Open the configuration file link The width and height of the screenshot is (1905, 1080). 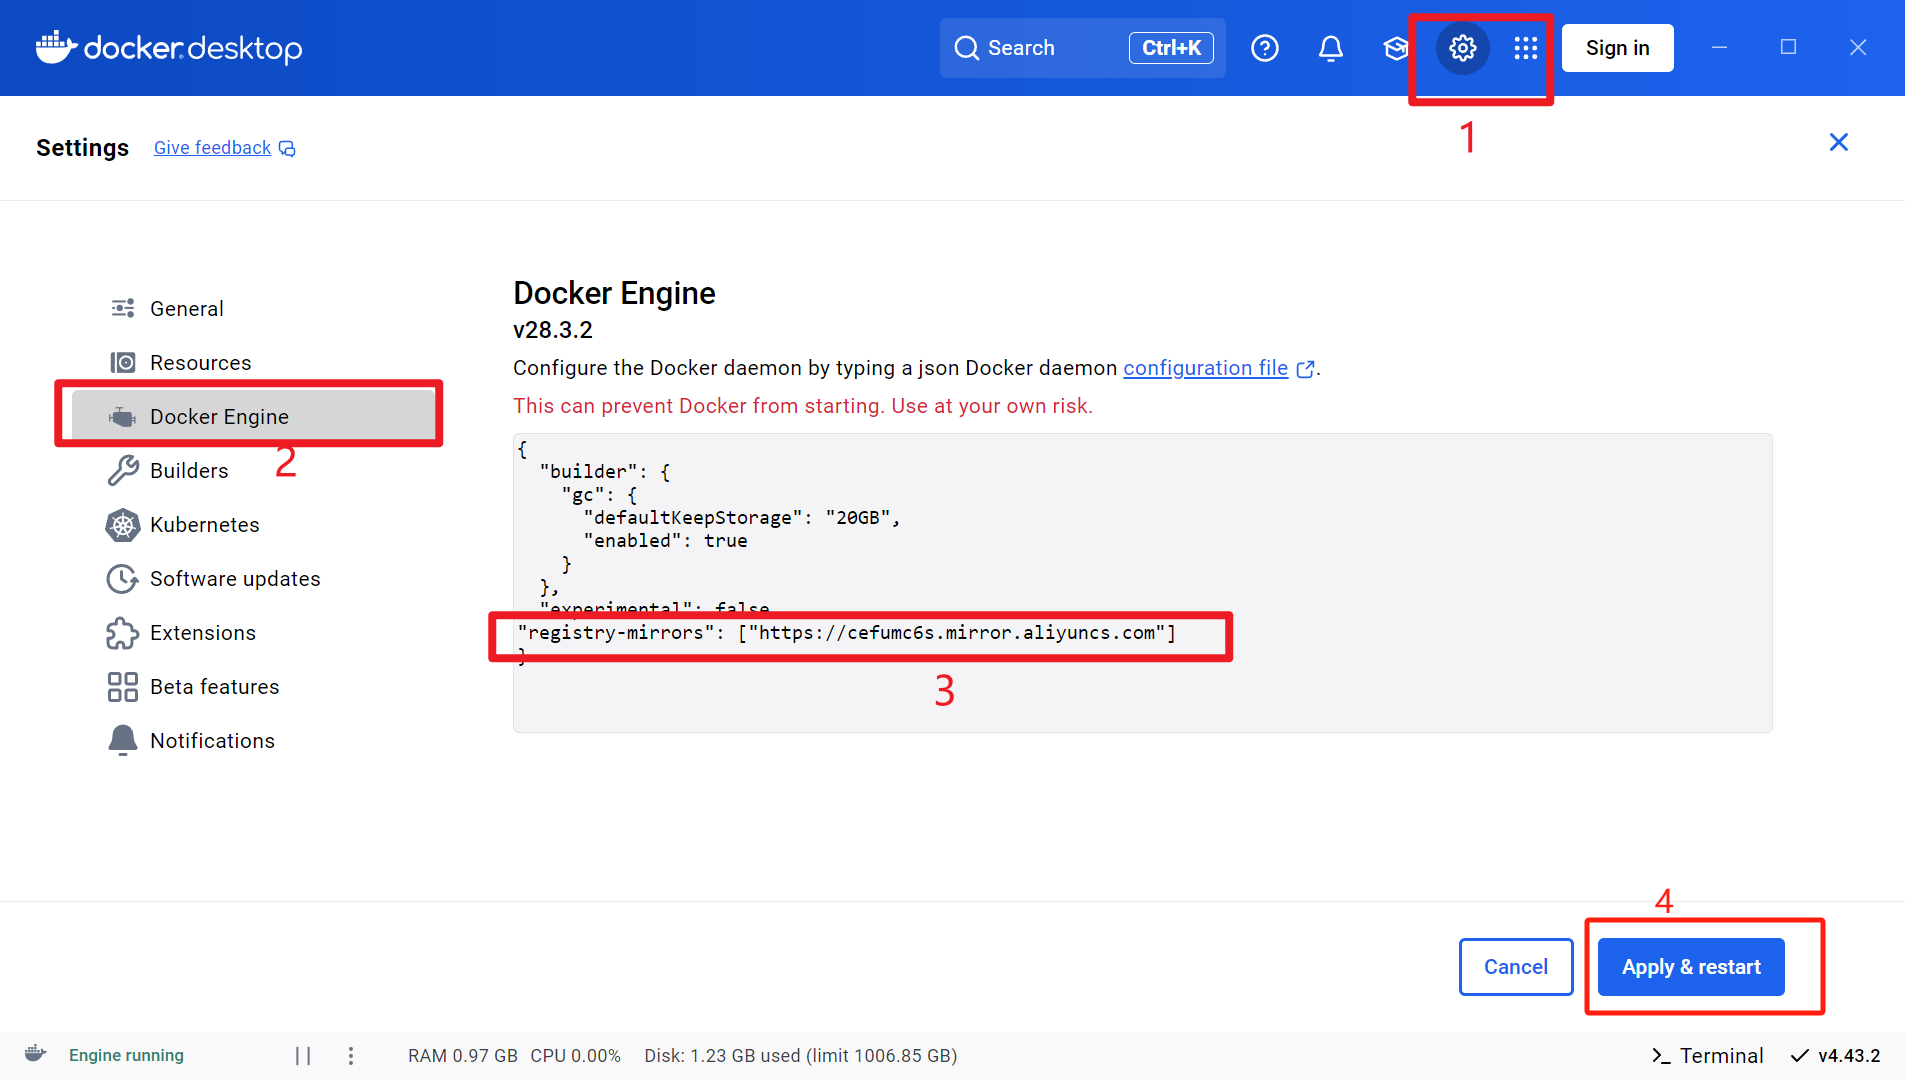pyautogui.click(x=1205, y=368)
